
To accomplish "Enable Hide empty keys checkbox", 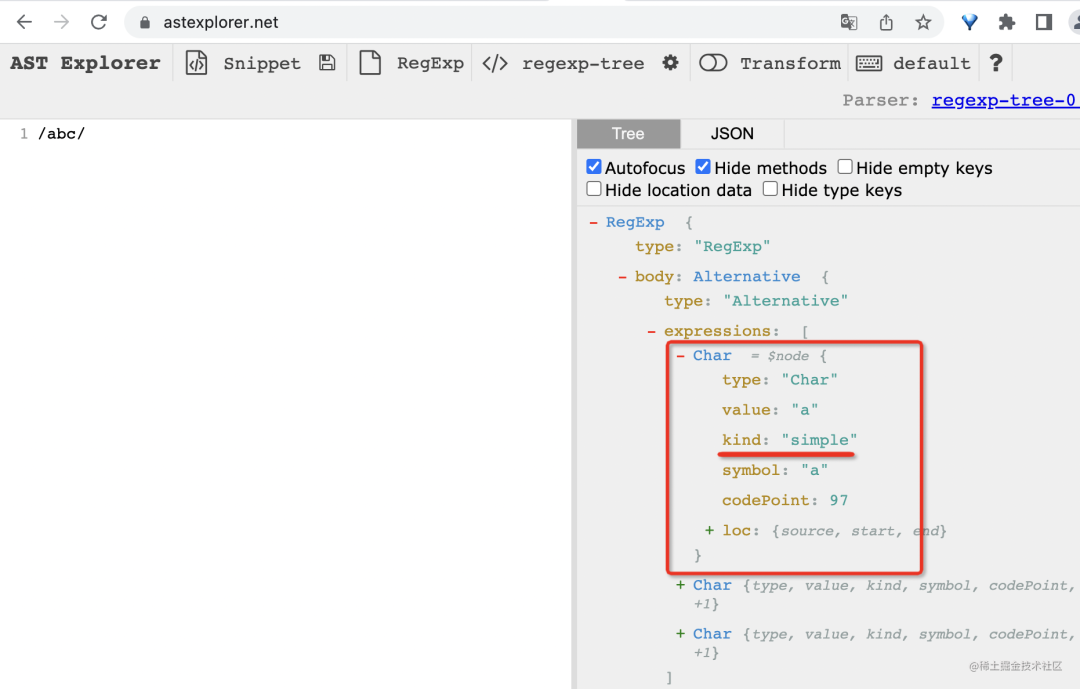I will pos(845,167).
